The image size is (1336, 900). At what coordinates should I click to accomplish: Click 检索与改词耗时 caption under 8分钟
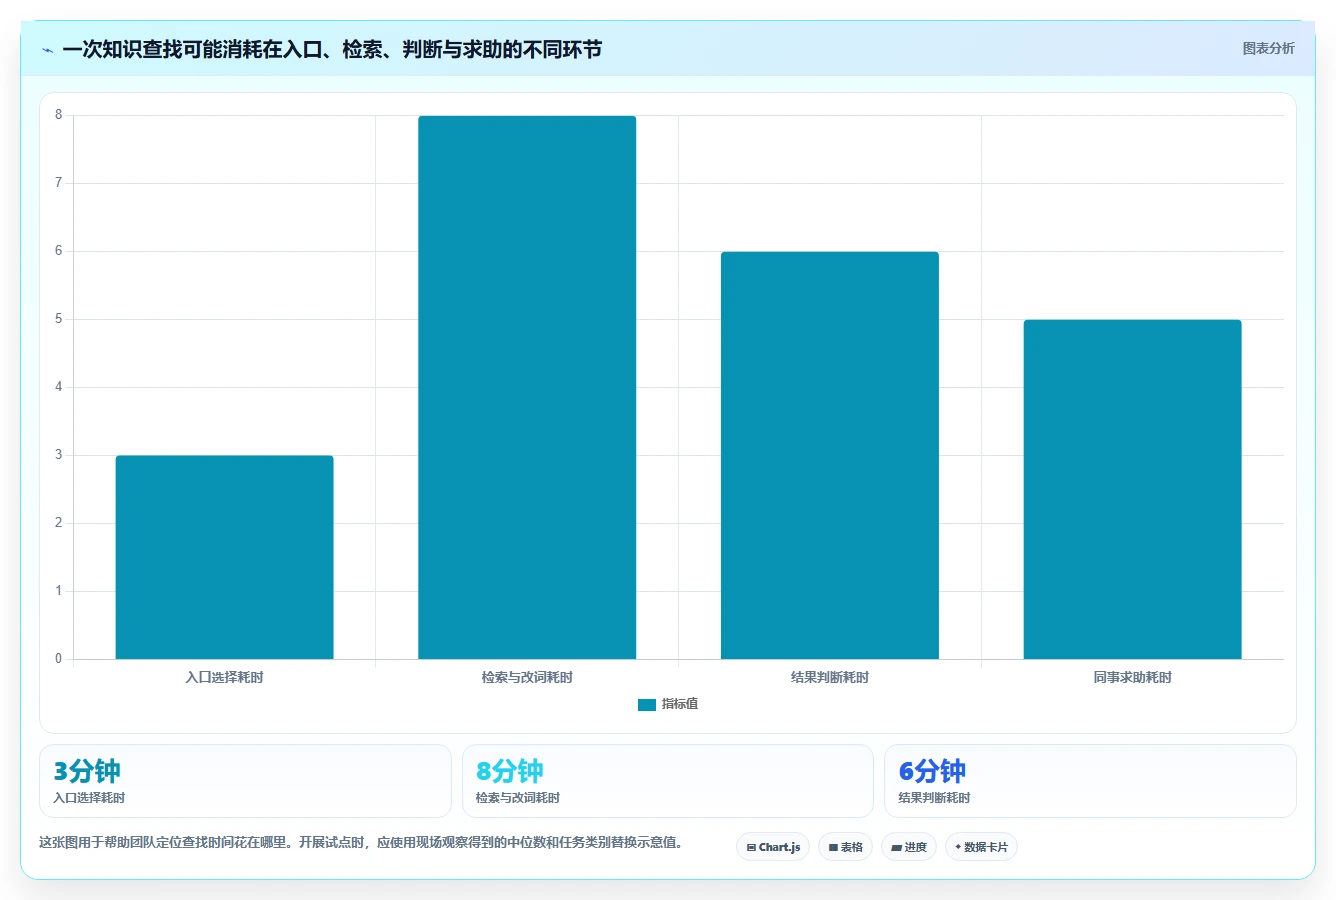[518, 798]
